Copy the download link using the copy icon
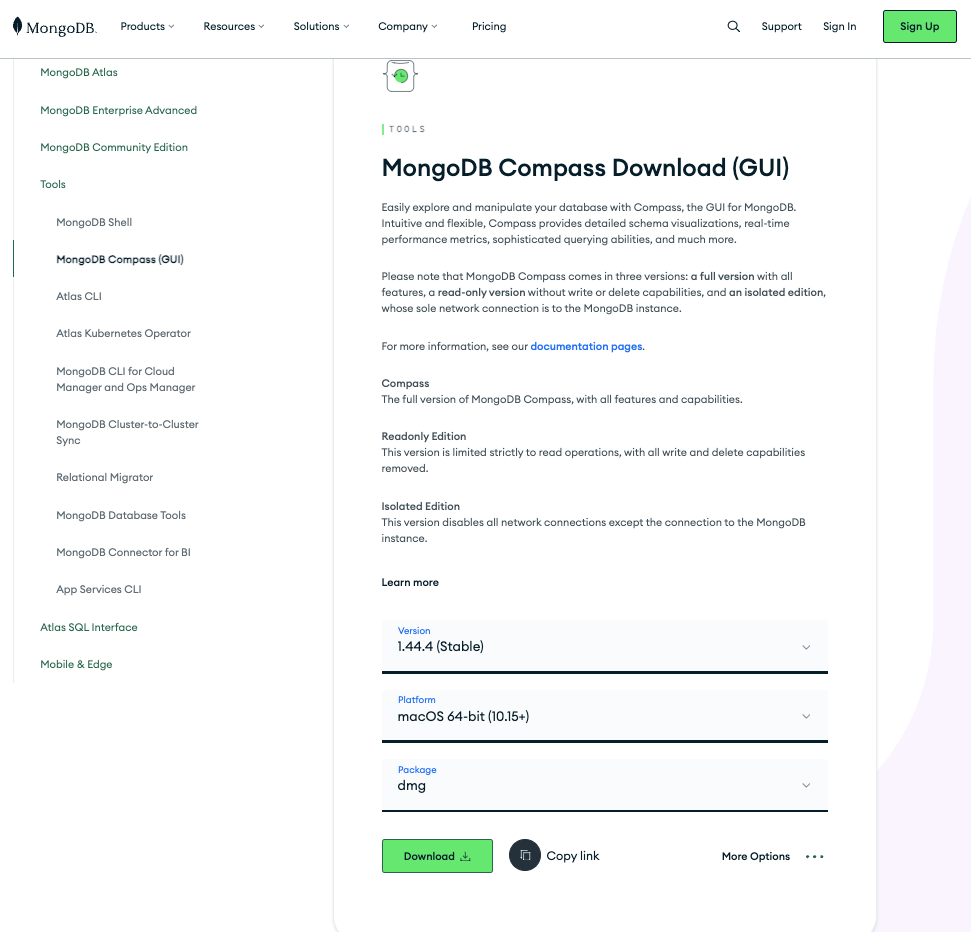This screenshot has height=932, width=971. click(524, 856)
